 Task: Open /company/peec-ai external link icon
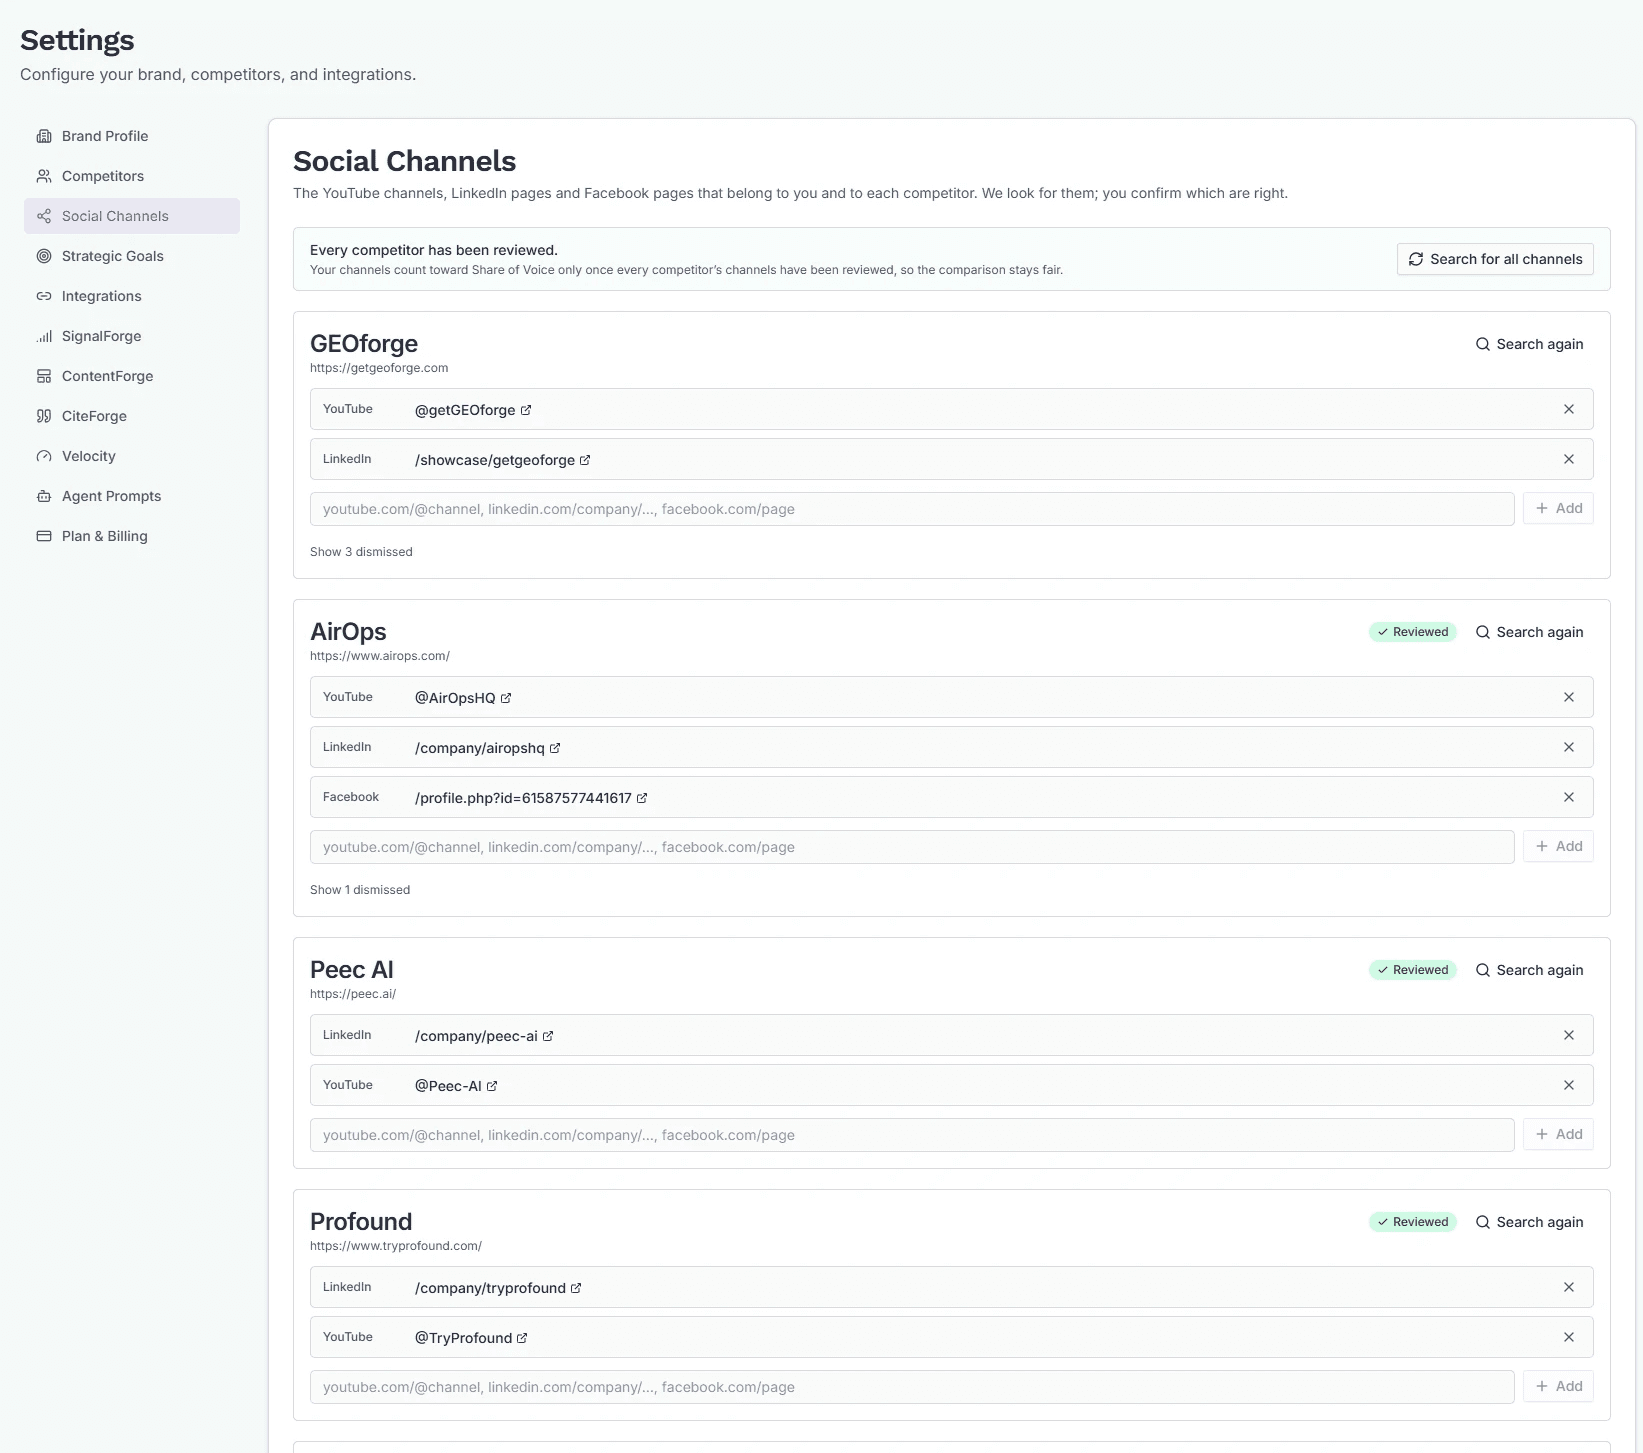548,1036
